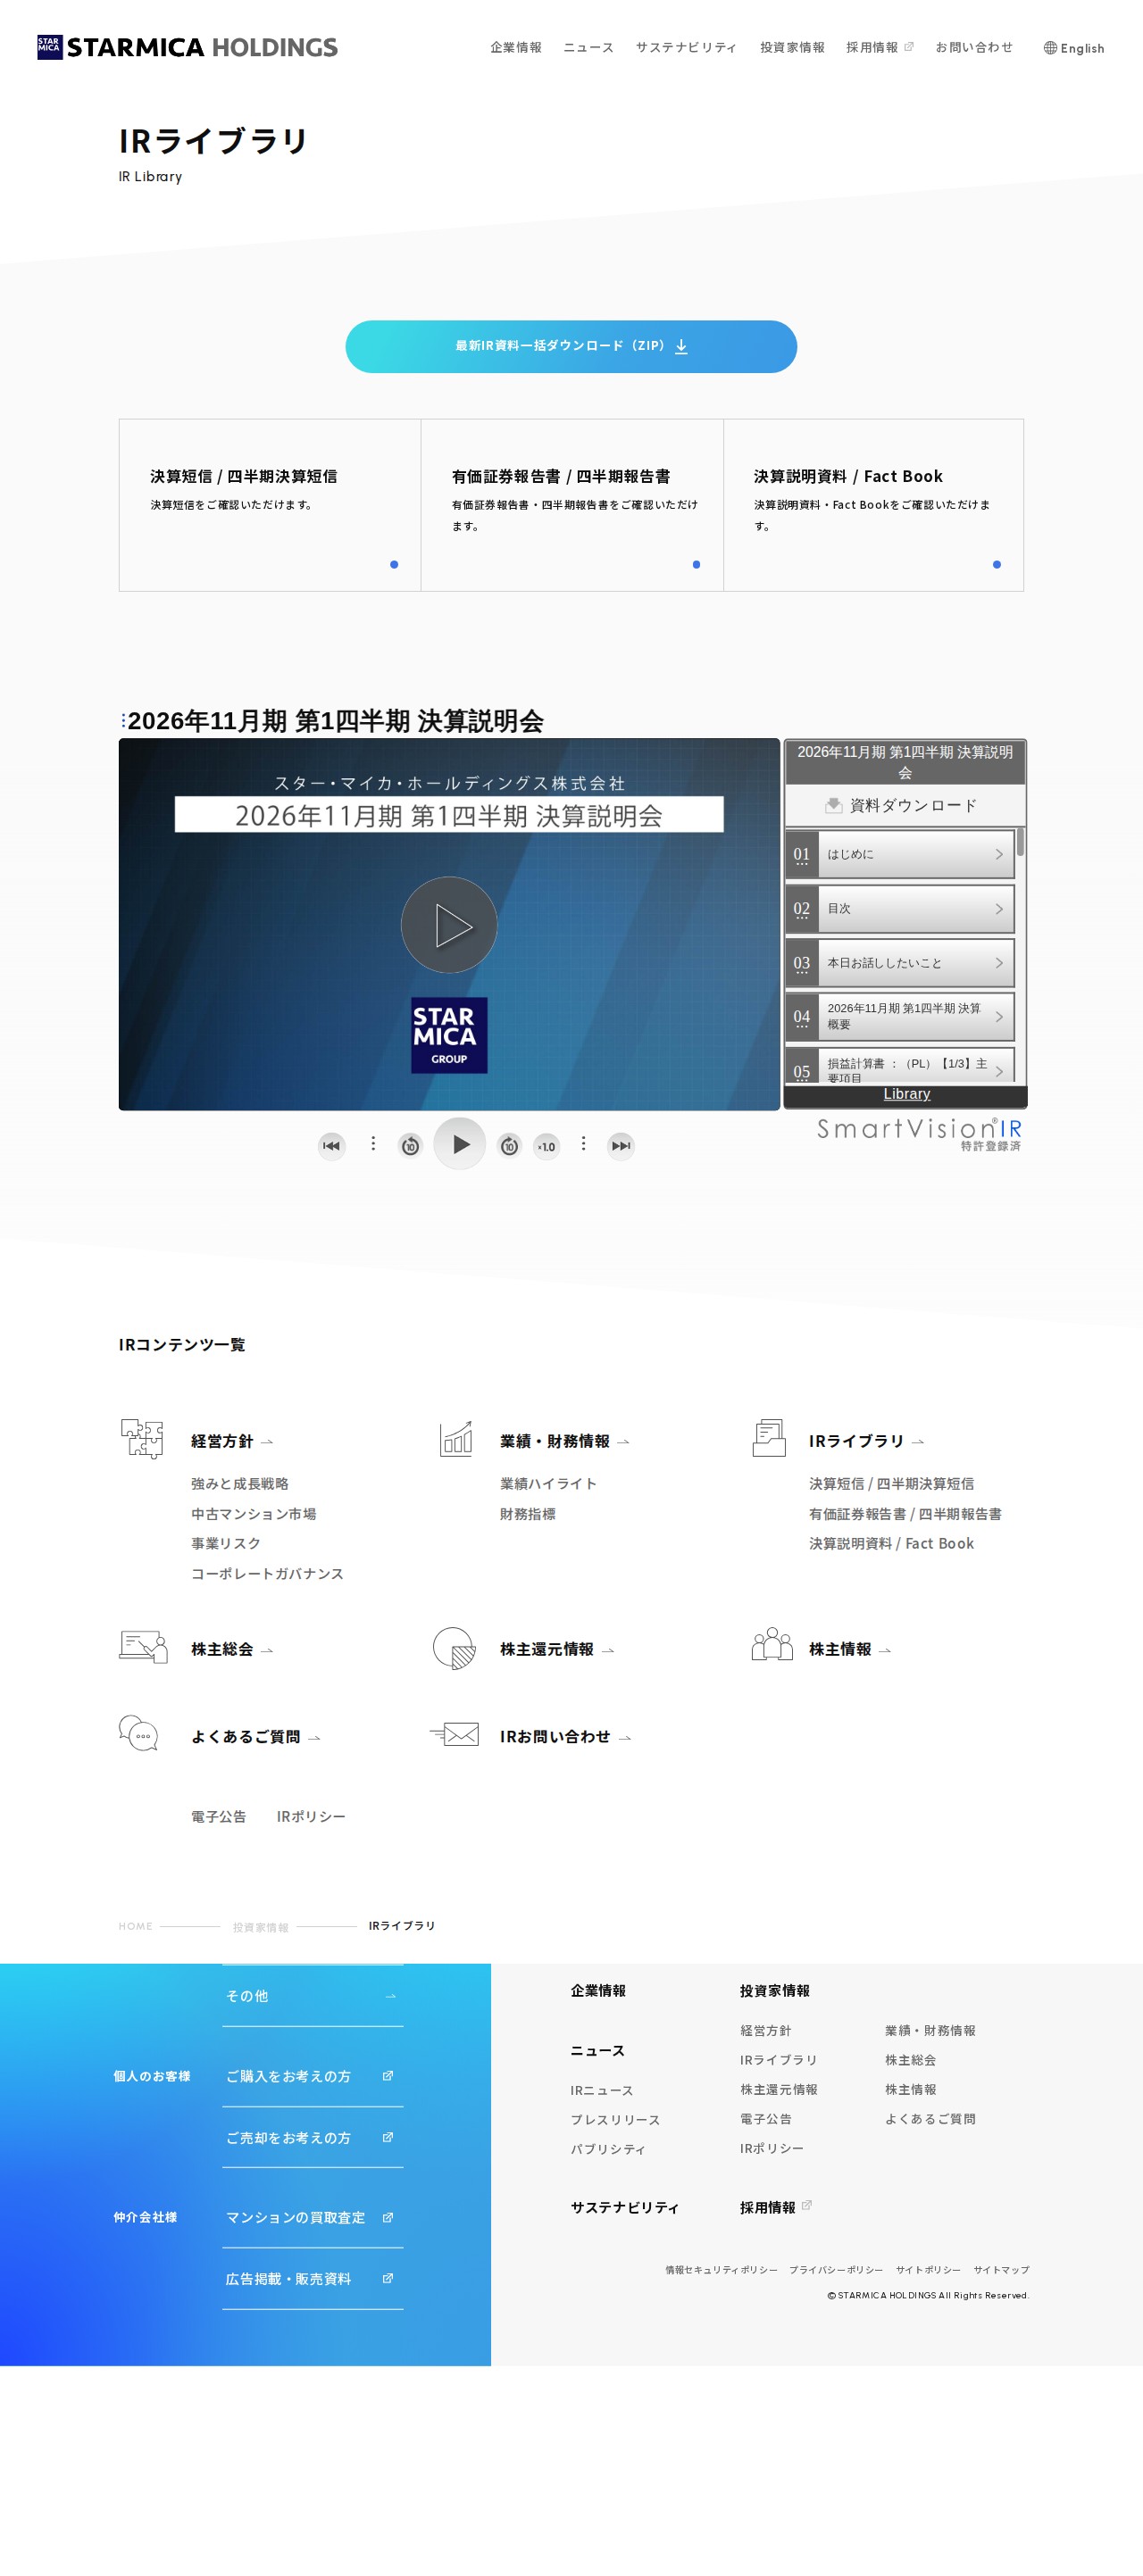The height and width of the screenshot is (2576, 1143).
Task: Click the external link icon beside 採用情報 in header
Action: pos(909,47)
